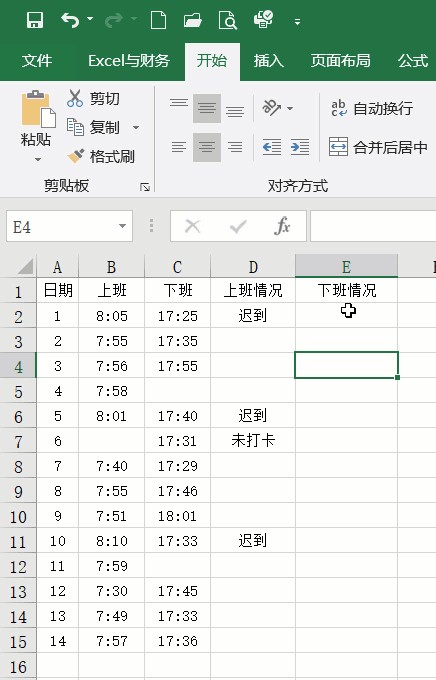Expand the Name Box dropdown arrow

click(x=122, y=226)
